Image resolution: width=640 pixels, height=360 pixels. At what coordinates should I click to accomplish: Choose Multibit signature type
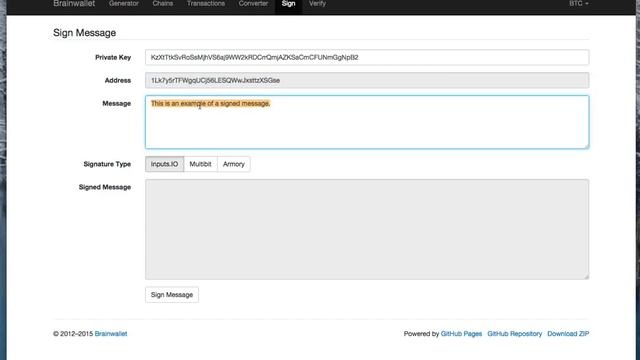tap(200, 164)
